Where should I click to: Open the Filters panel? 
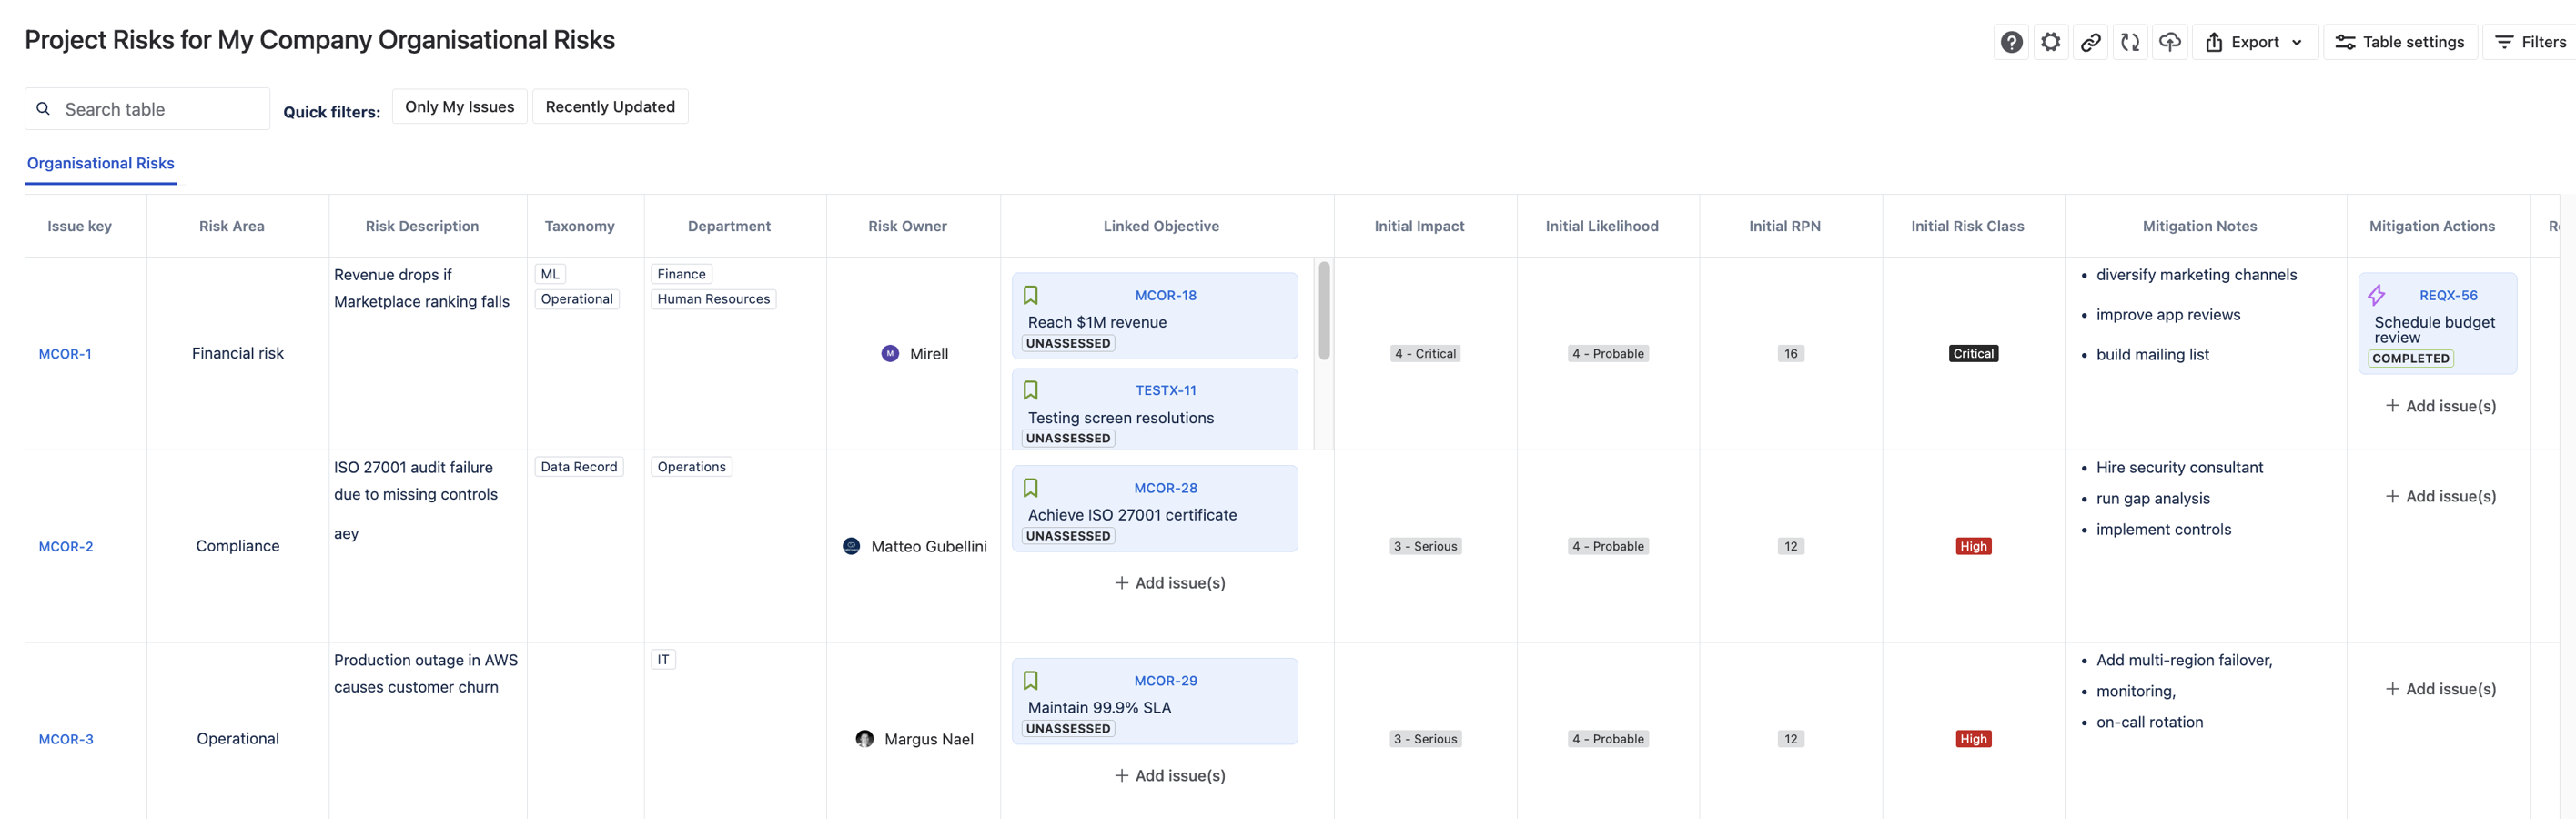(x=2531, y=42)
